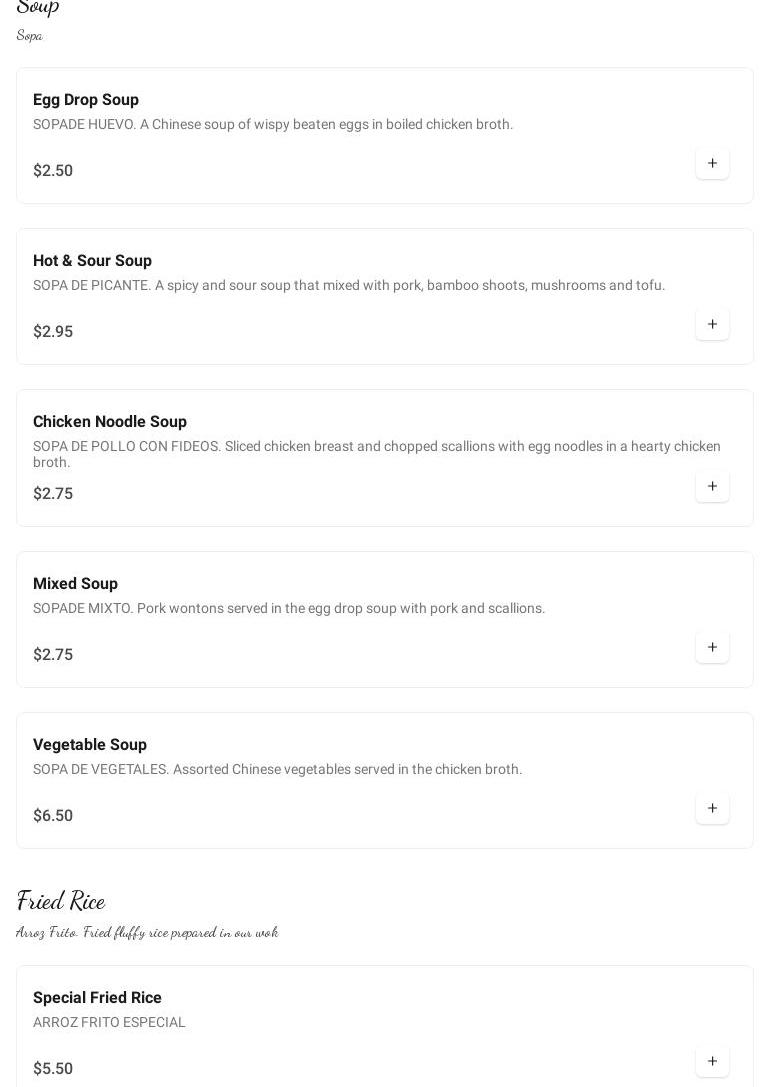
Task: Click the Arroz Frito section subtitle
Action: [147, 932]
